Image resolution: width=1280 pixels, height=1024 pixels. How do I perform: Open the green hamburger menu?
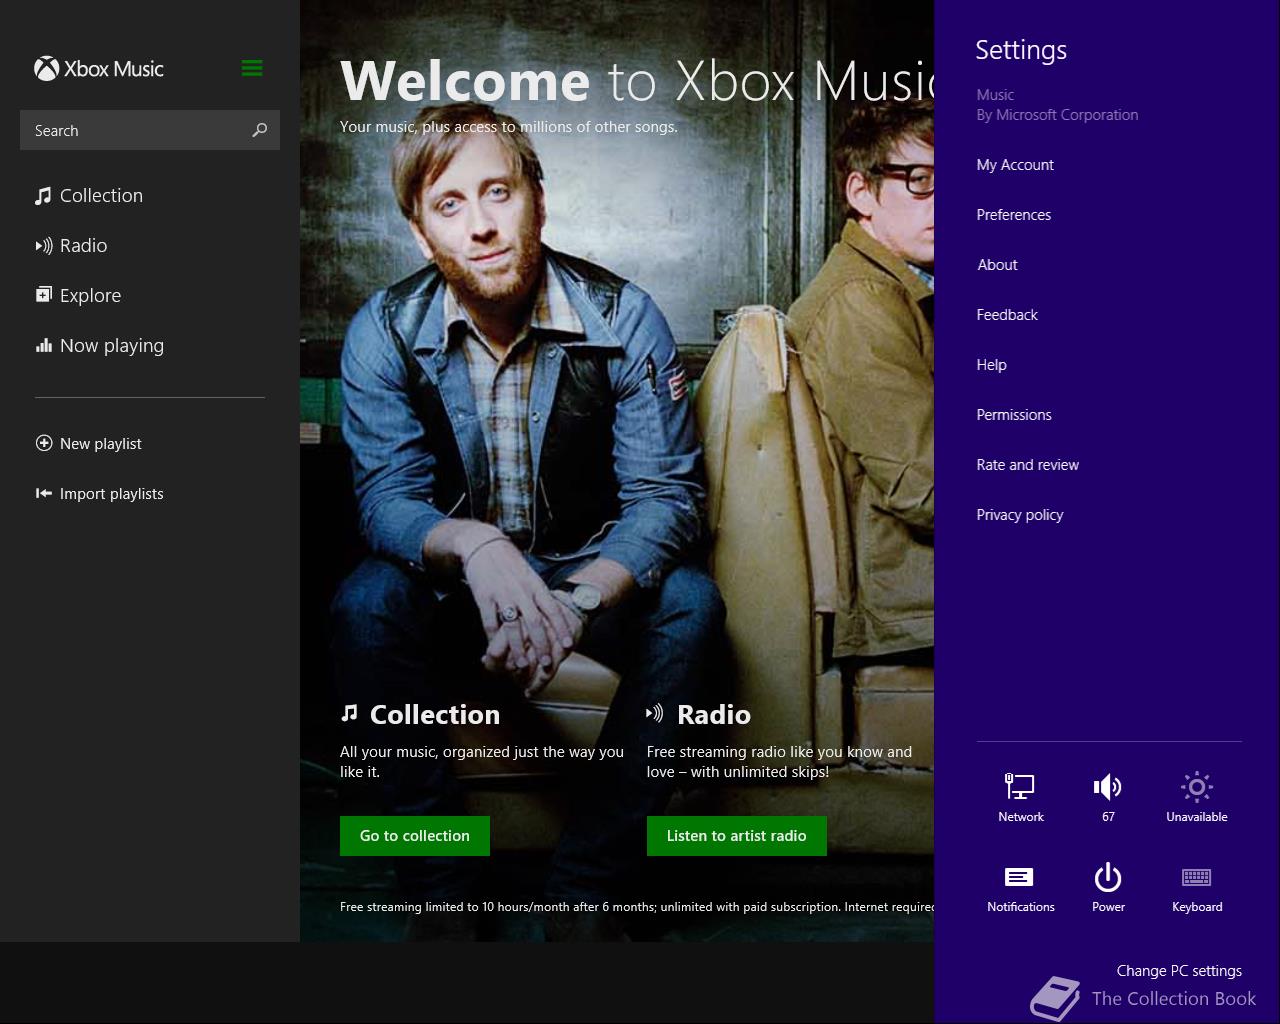pos(252,68)
